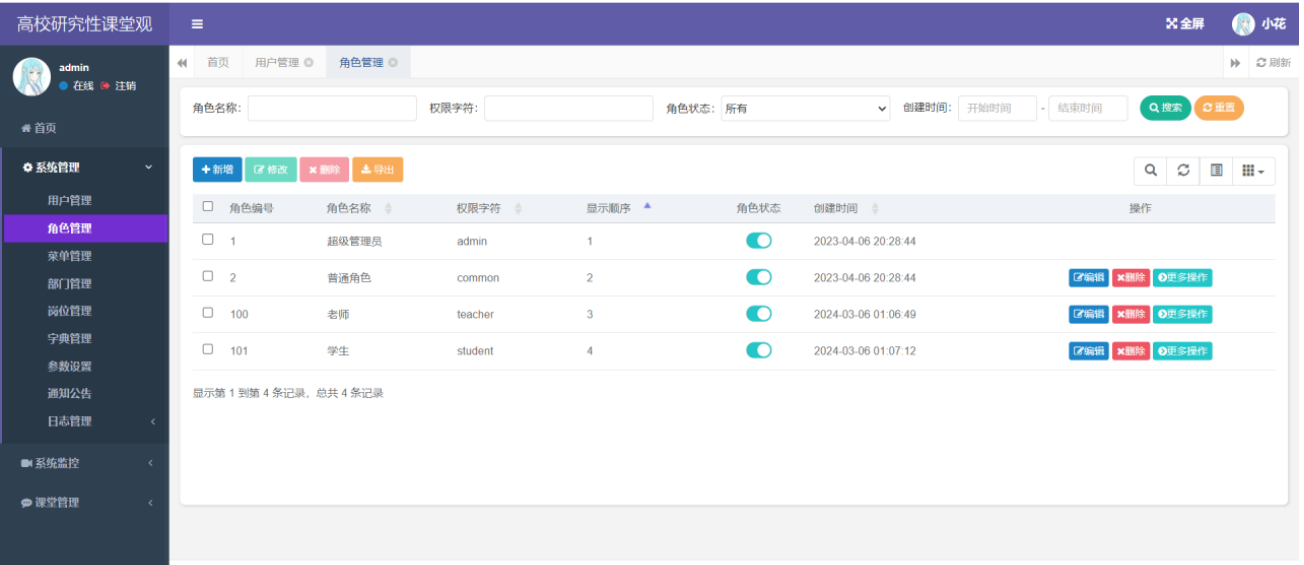
Task: Toggle the sidebar hamburger menu icon
Action: [197, 24]
